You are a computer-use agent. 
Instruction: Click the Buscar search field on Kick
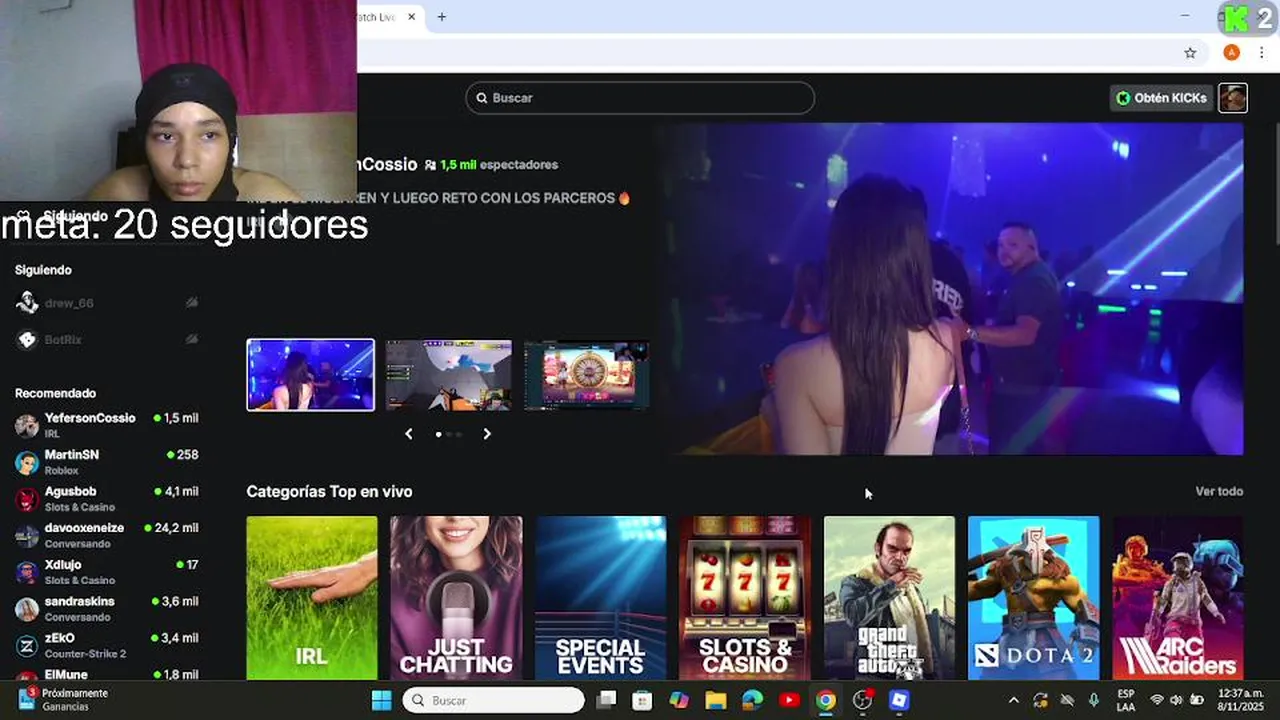(x=640, y=98)
